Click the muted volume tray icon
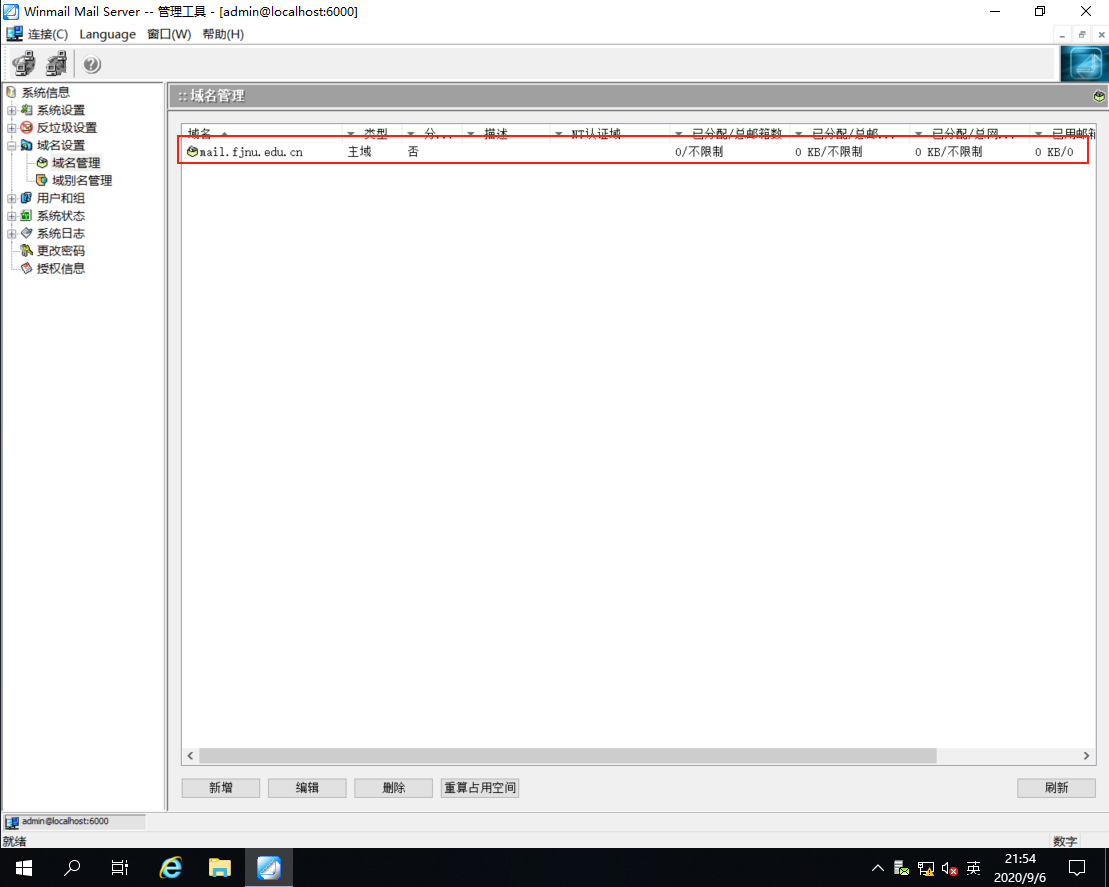Screen dimensions: 1109x887 click(x=949, y=868)
